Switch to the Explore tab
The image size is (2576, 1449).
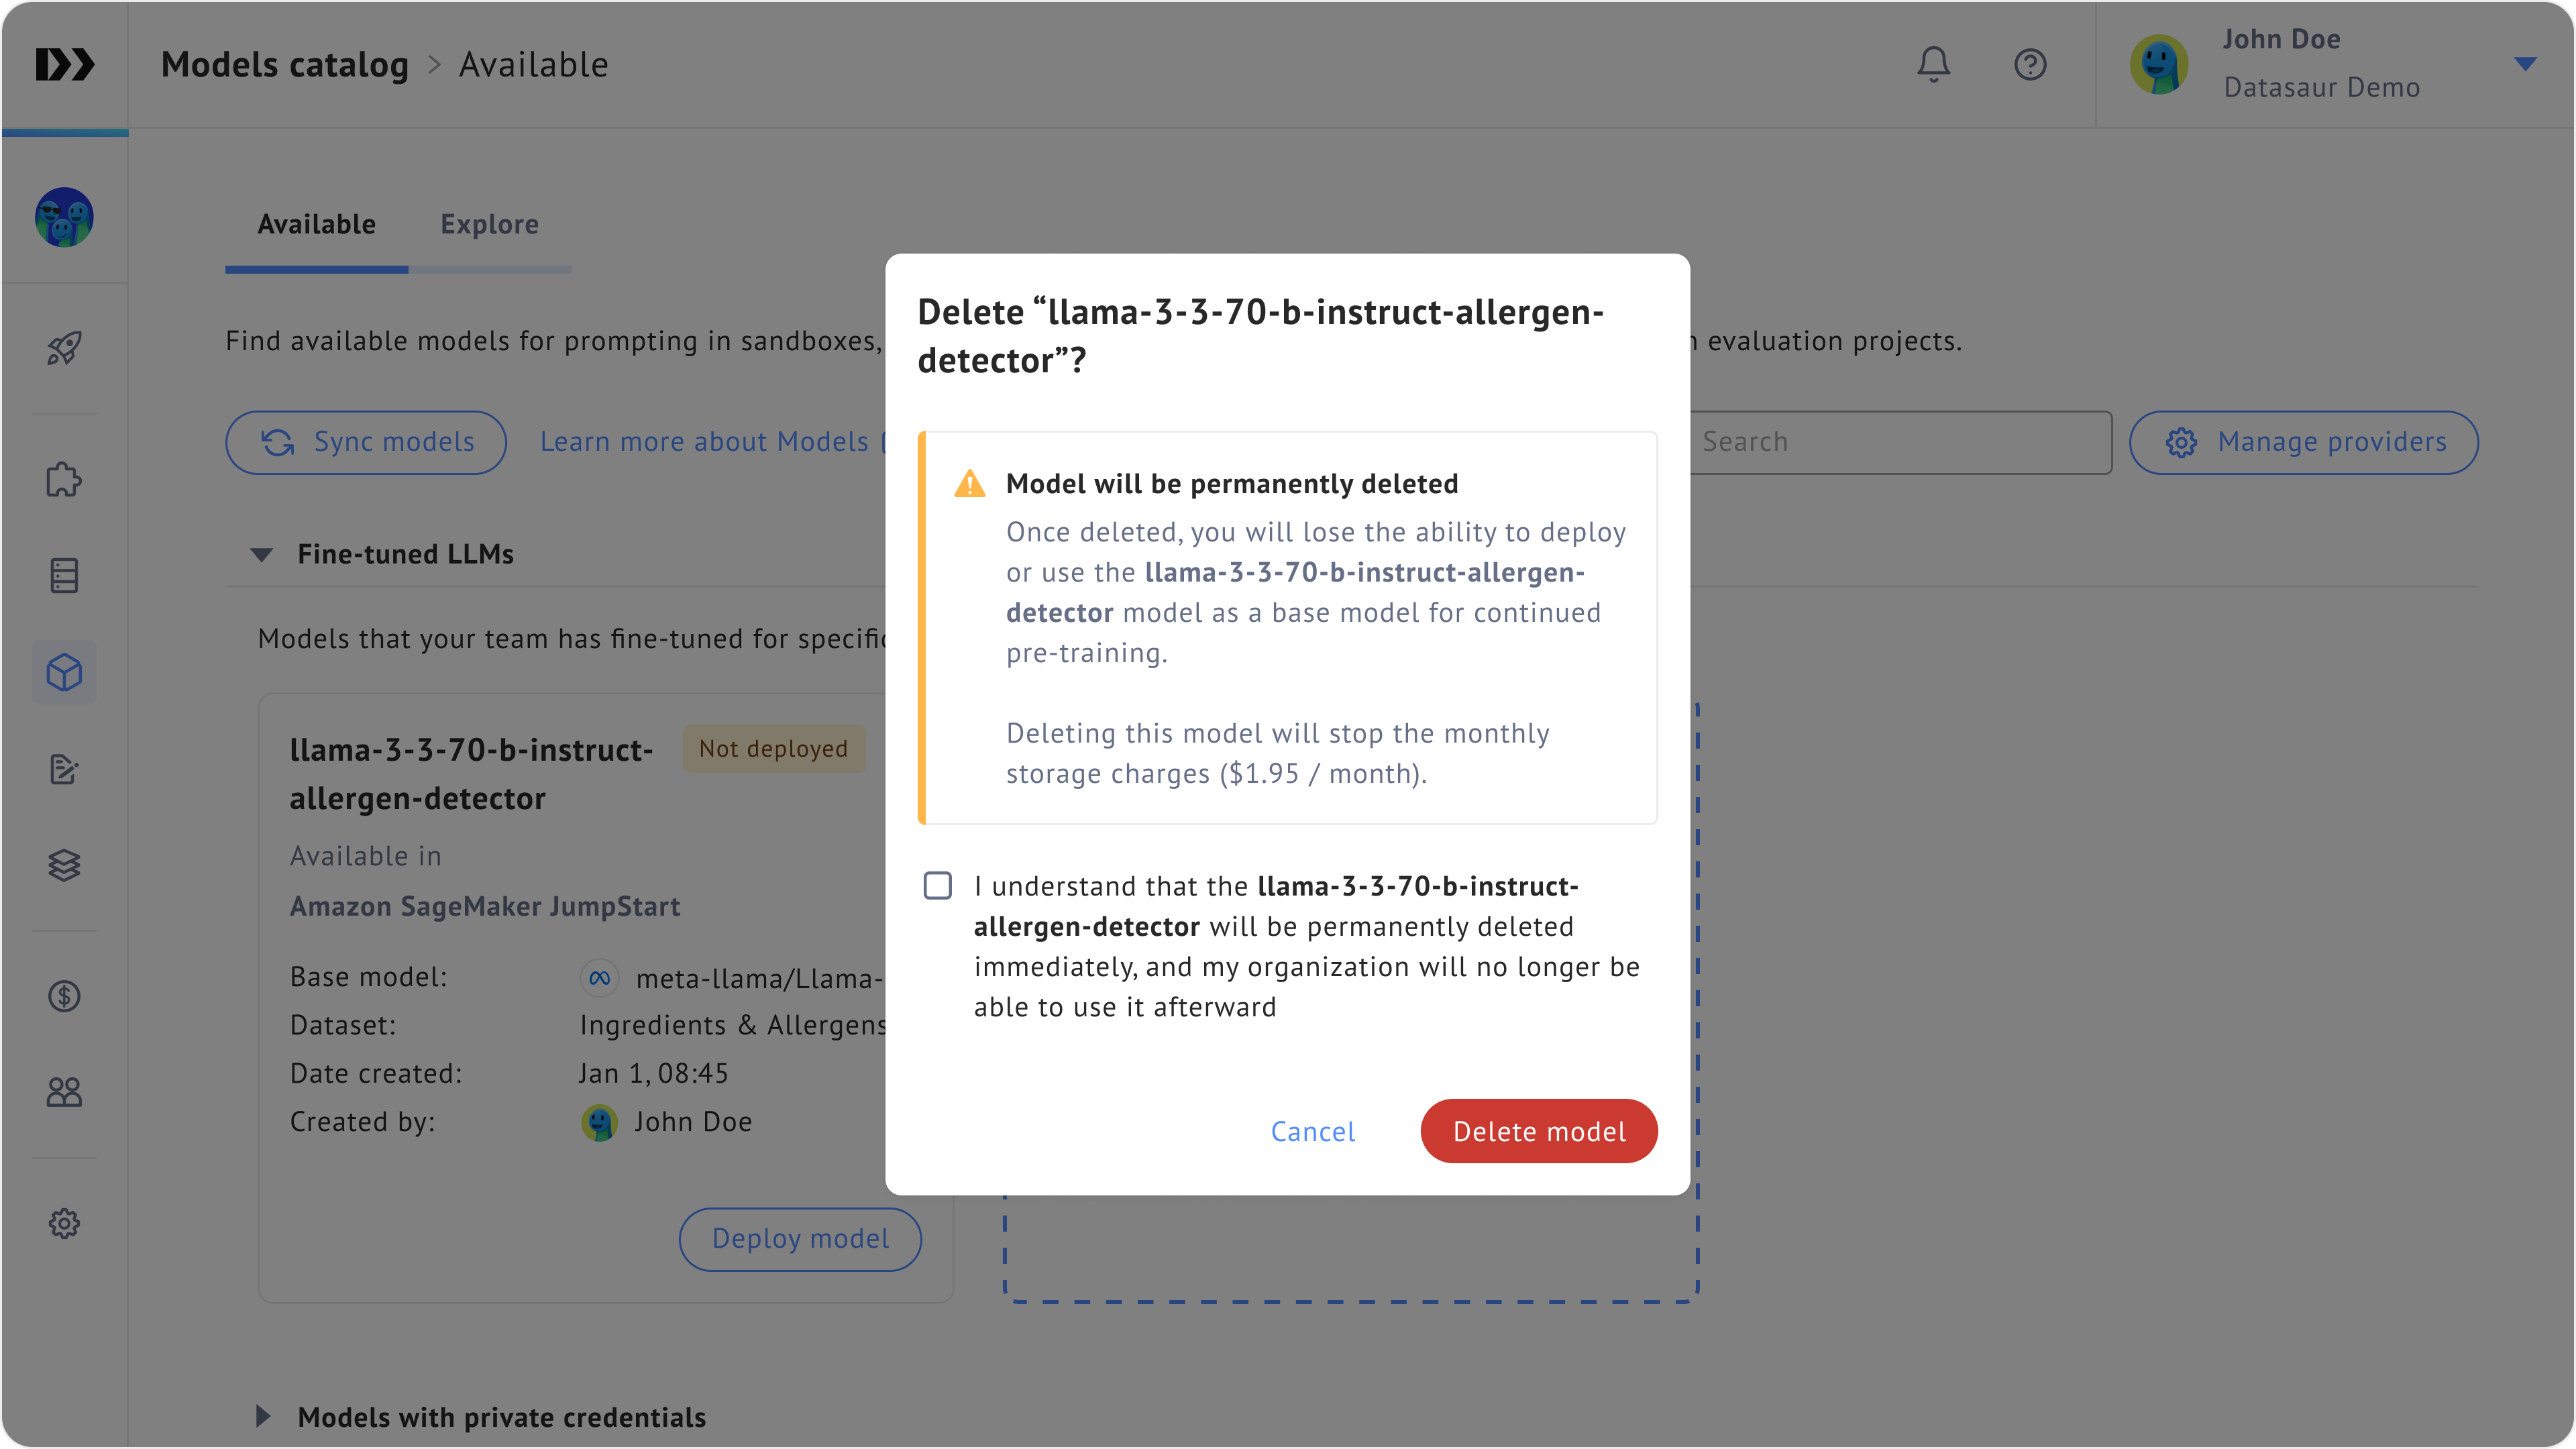point(489,225)
